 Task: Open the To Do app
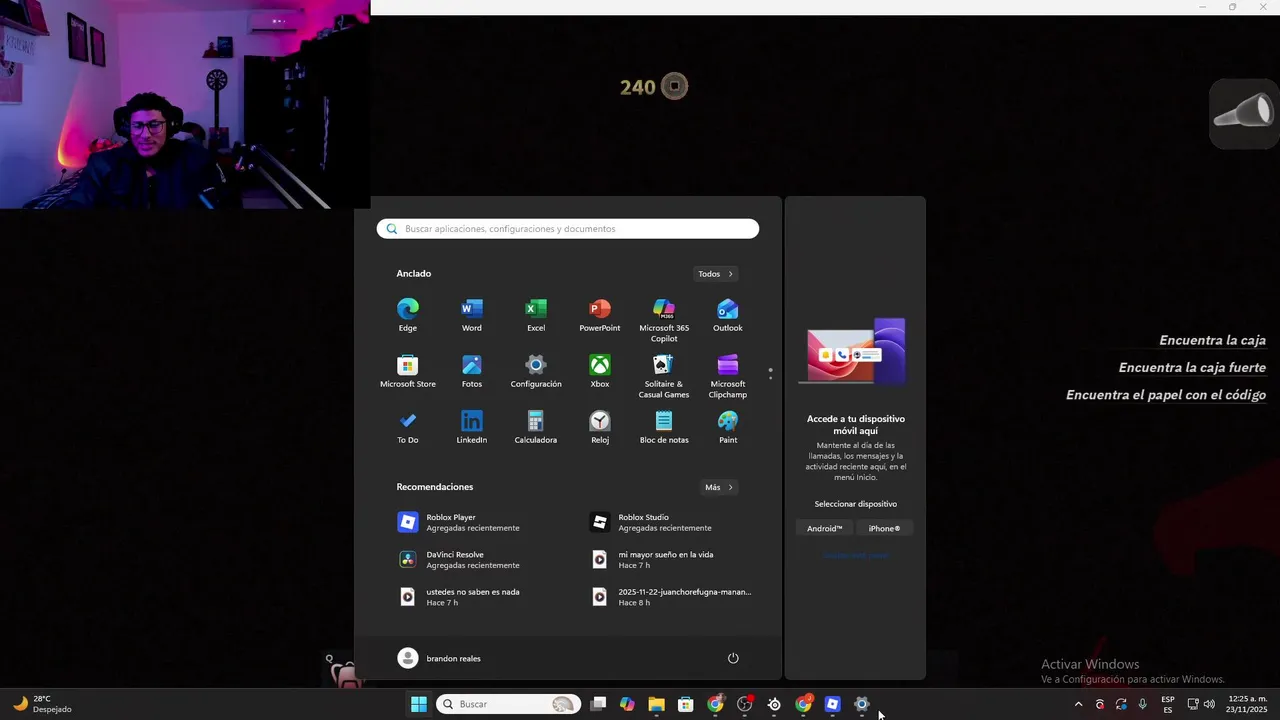pos(407,427)
